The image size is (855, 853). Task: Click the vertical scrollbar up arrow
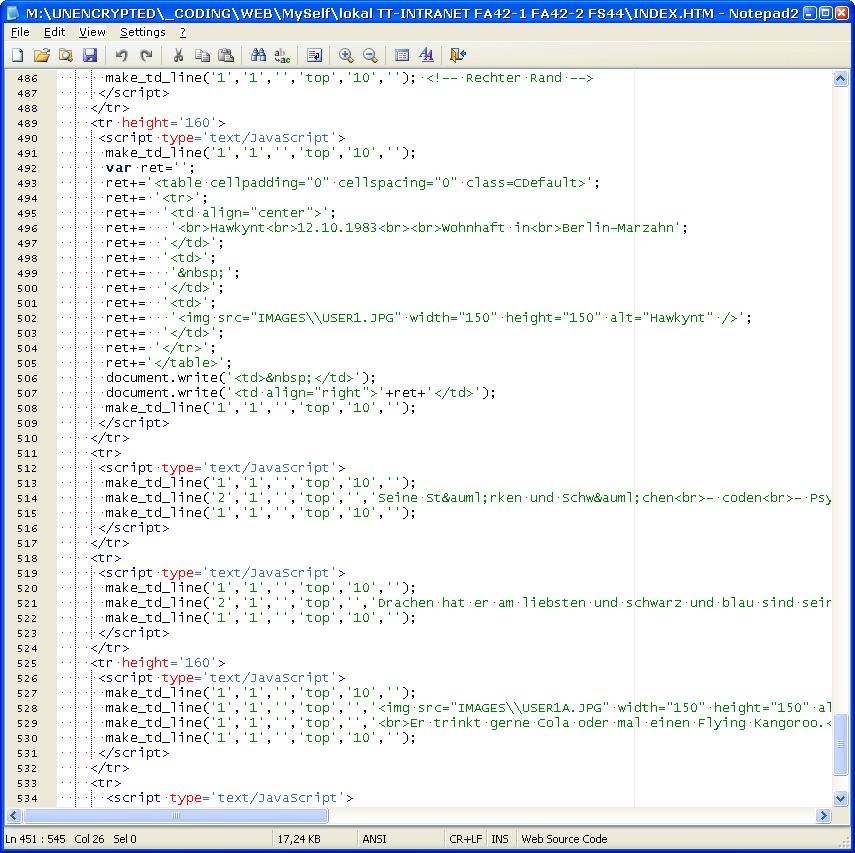[x=840, y=79]
